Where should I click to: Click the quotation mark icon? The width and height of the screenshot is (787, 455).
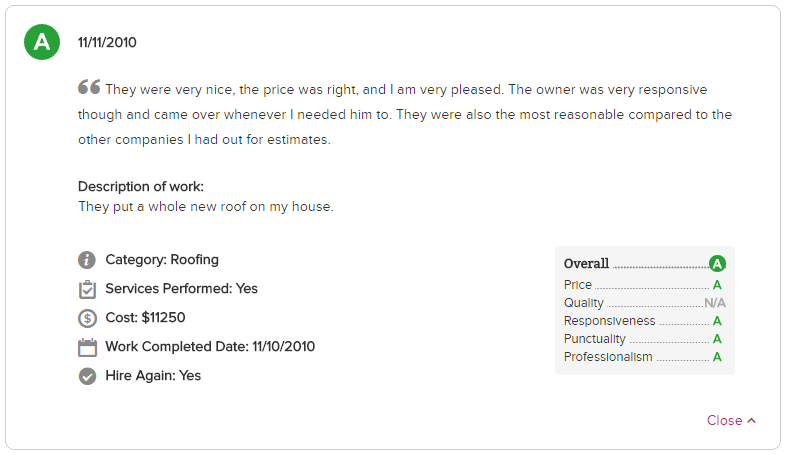pyautogui.click(x=89, y=87)
